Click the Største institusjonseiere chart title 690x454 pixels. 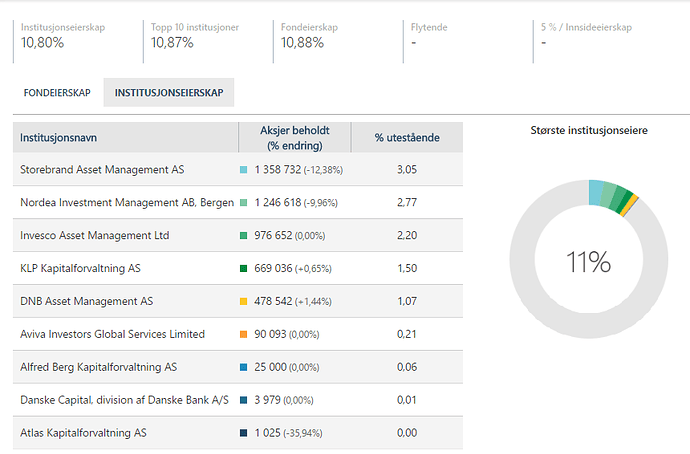(589, 131)
